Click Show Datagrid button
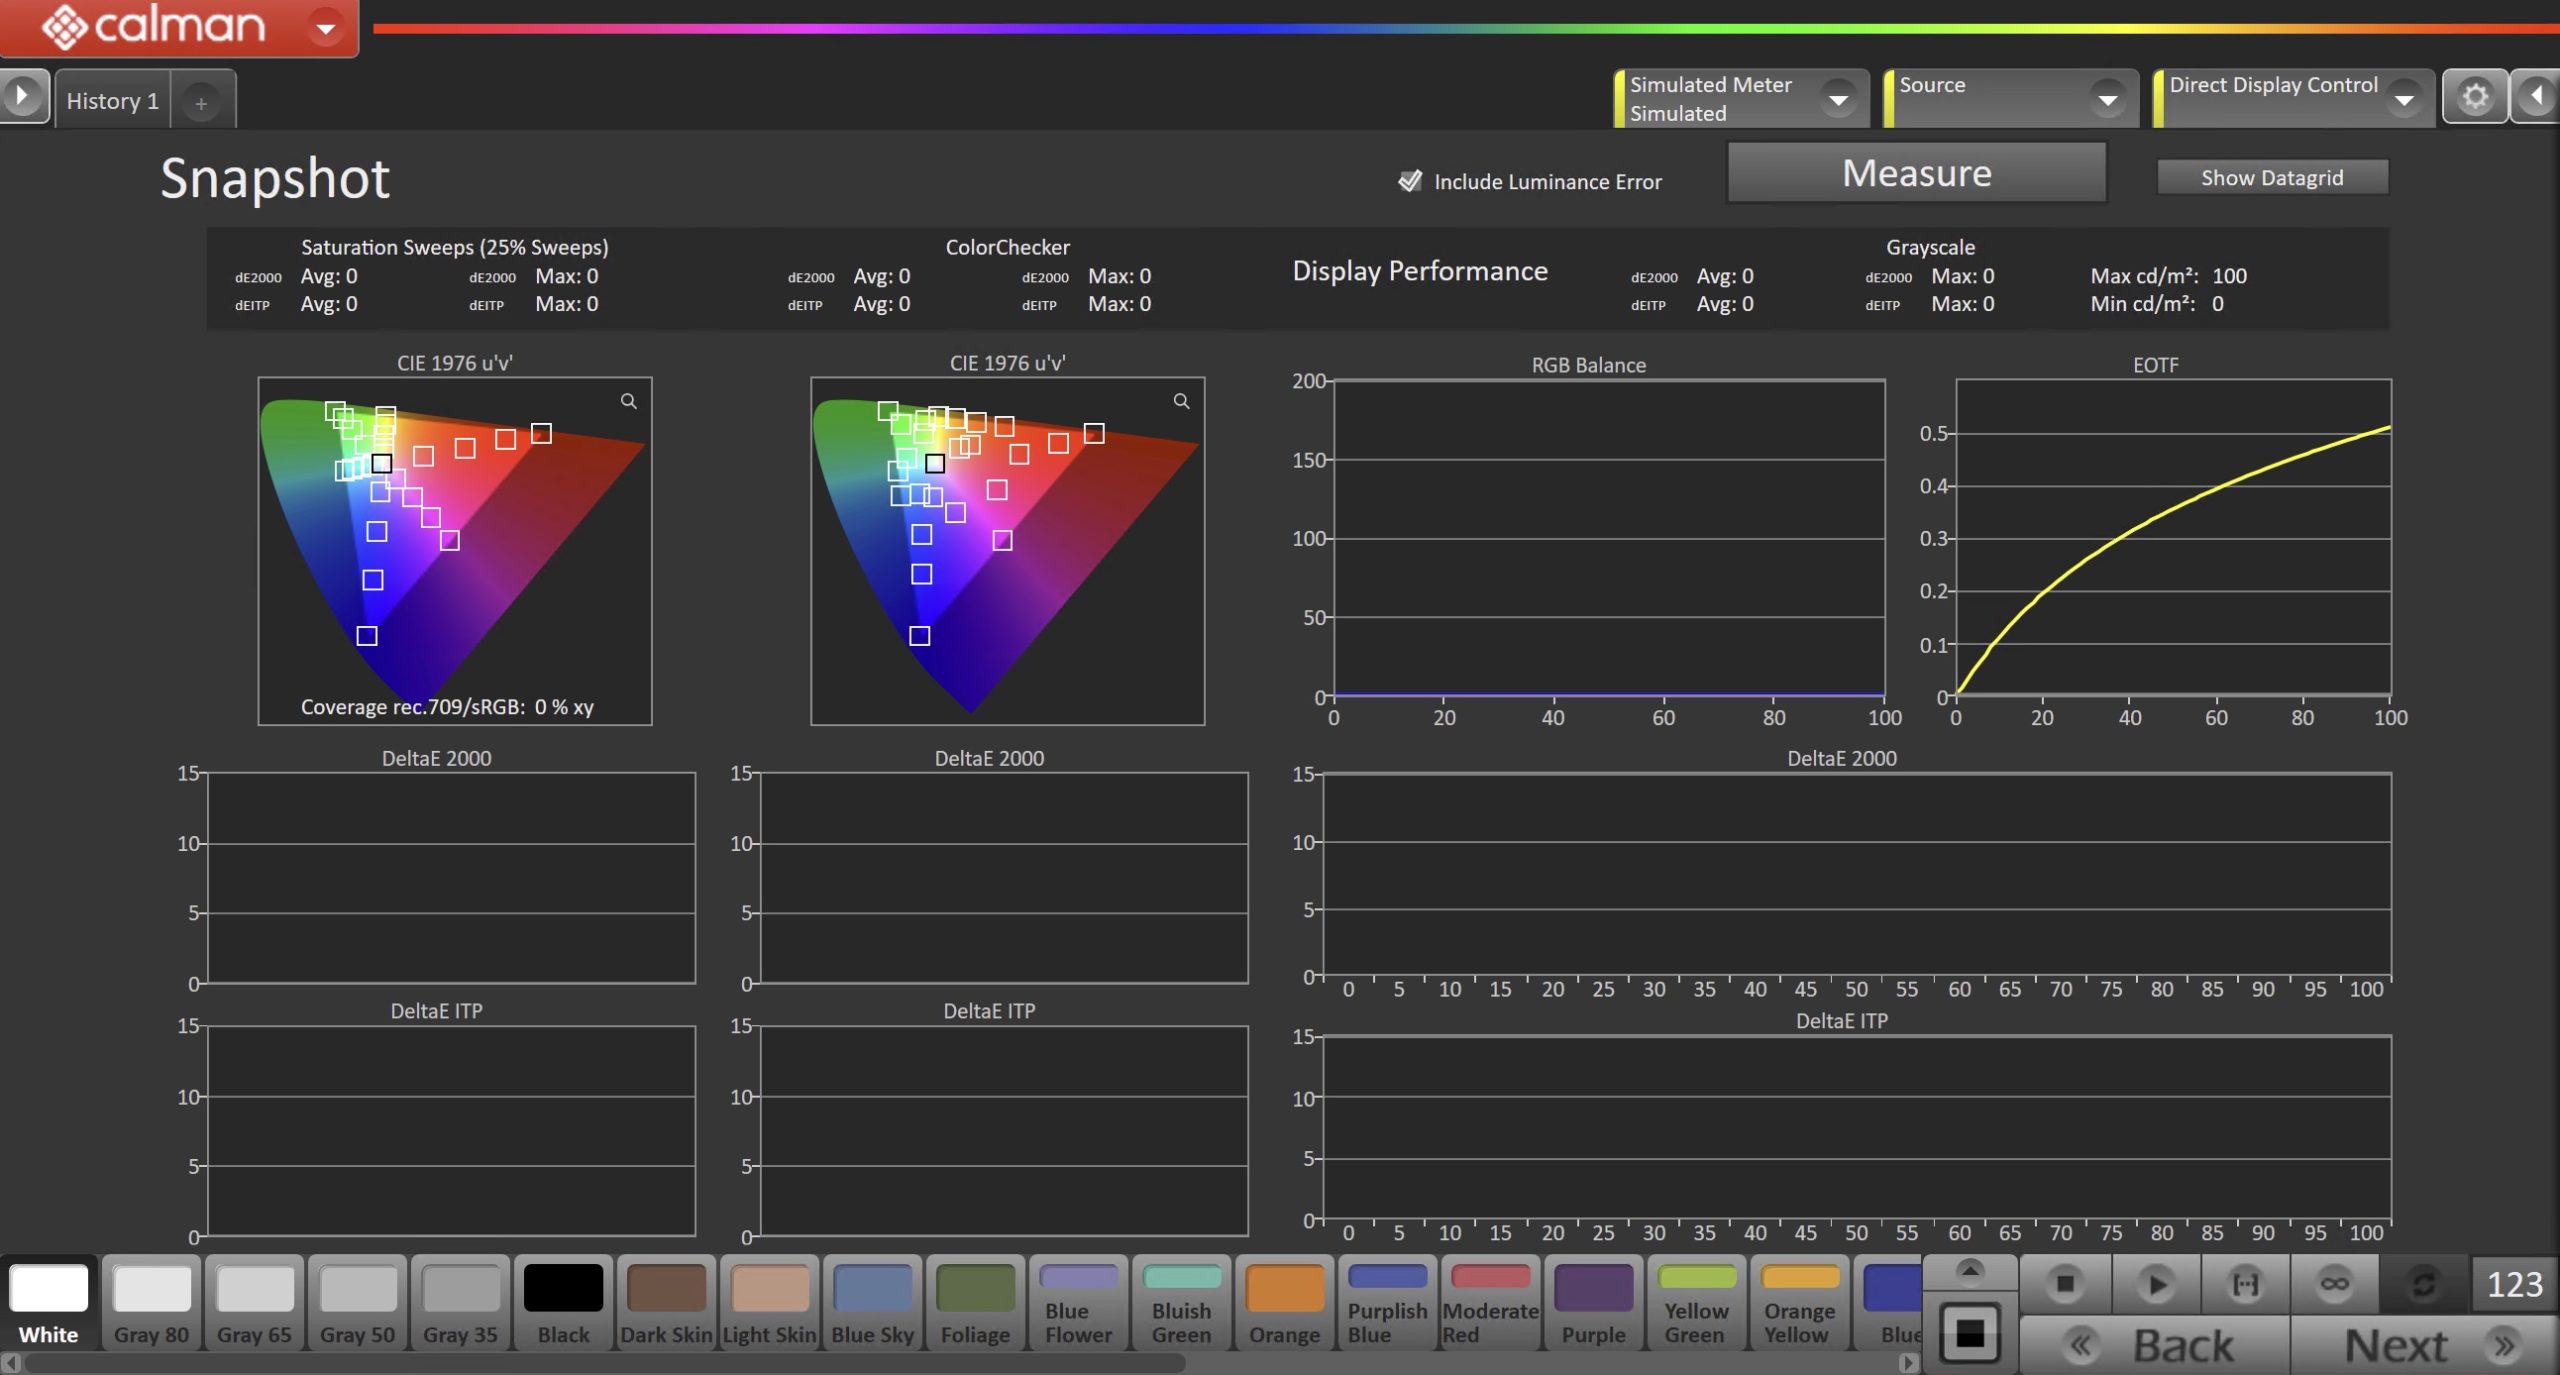 pyautogui.click(x=2271, y=177)
